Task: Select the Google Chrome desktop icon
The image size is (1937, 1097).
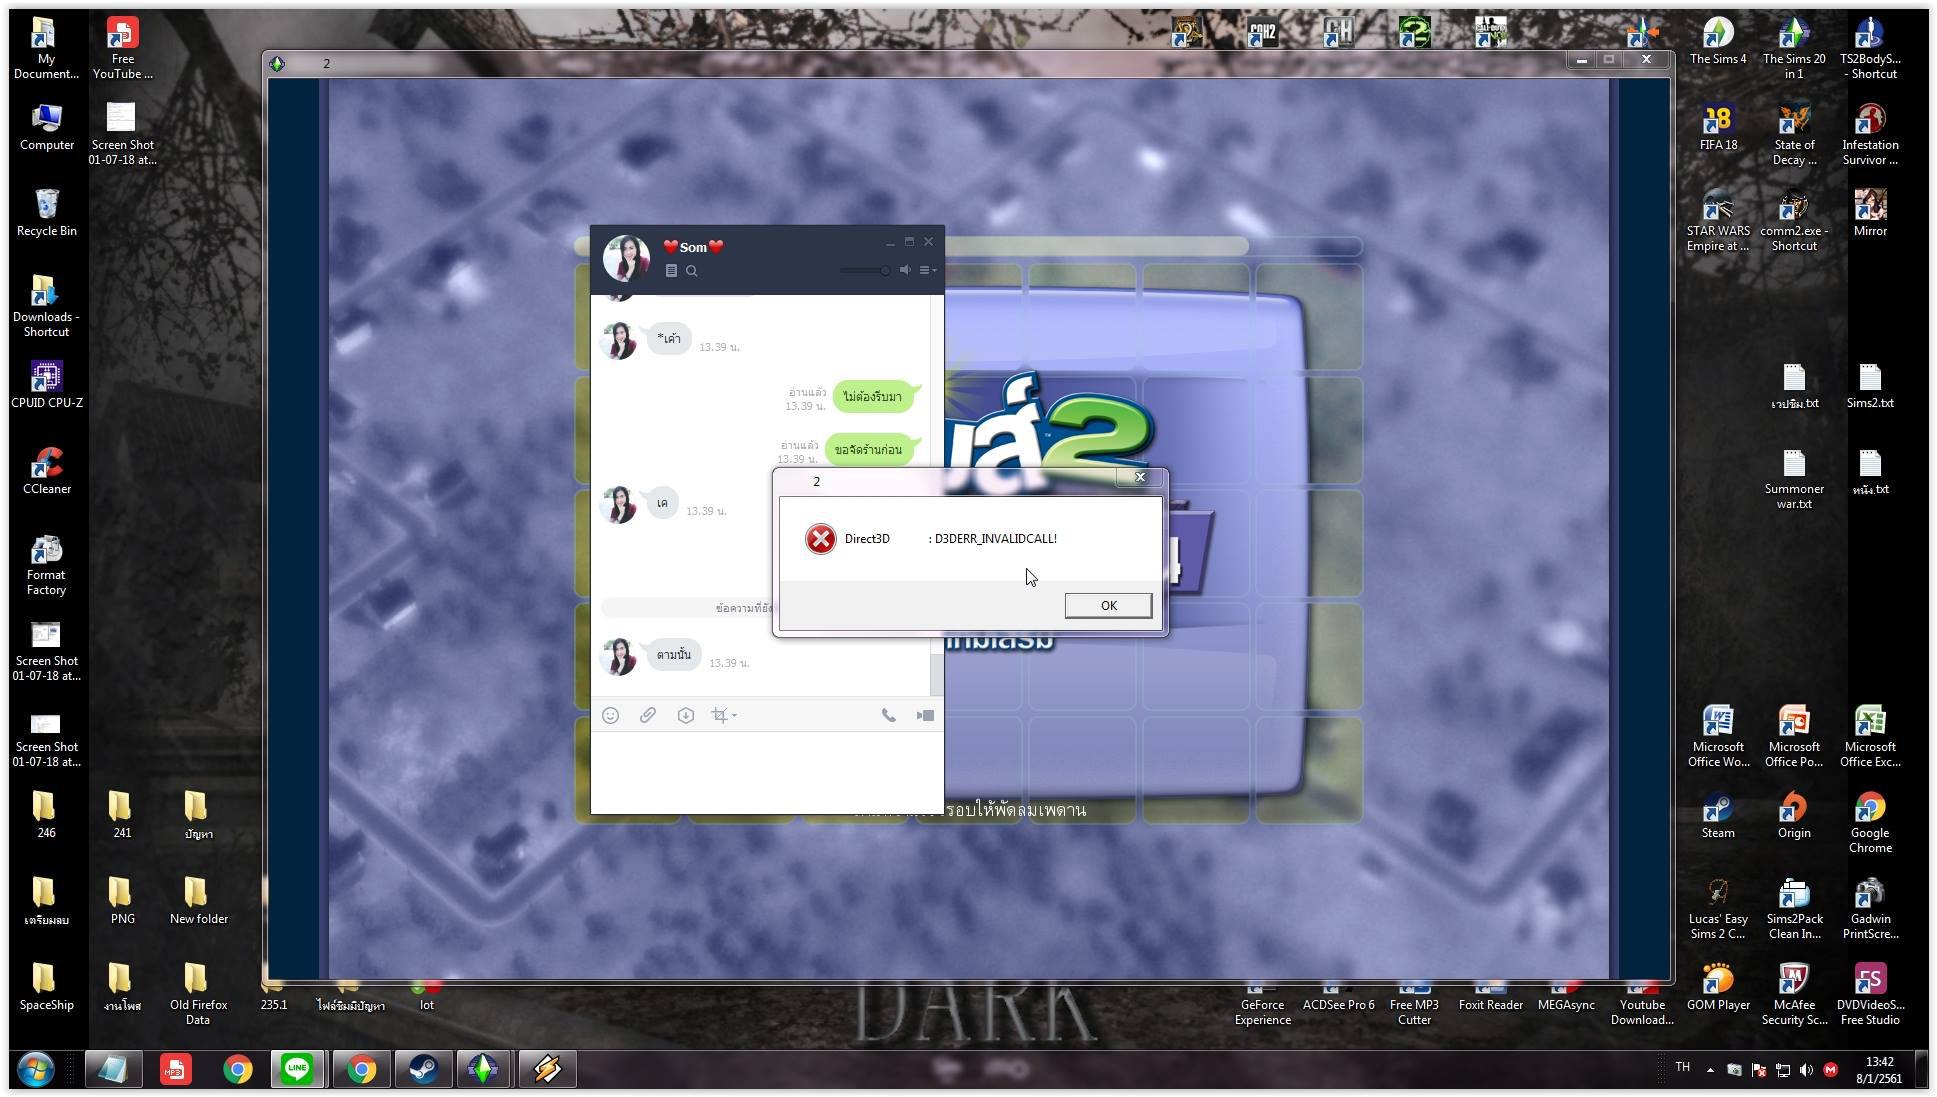Action: pyautogui.click(x=1870, y=822)
